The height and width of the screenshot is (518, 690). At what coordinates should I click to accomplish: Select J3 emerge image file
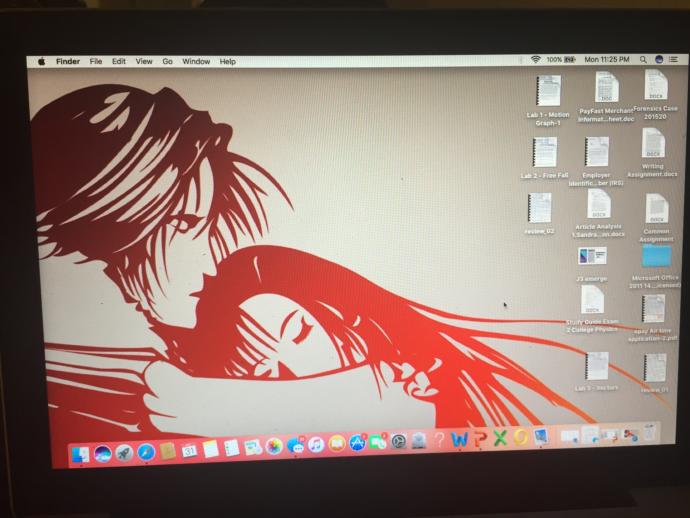[x=592, y=264]
